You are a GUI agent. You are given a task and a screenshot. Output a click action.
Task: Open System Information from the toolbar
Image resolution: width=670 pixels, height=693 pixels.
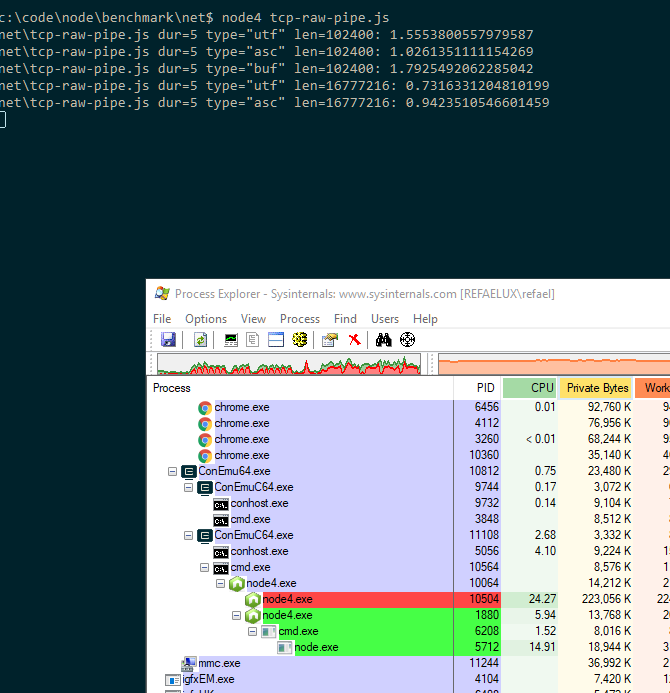[x=230, y=340]
